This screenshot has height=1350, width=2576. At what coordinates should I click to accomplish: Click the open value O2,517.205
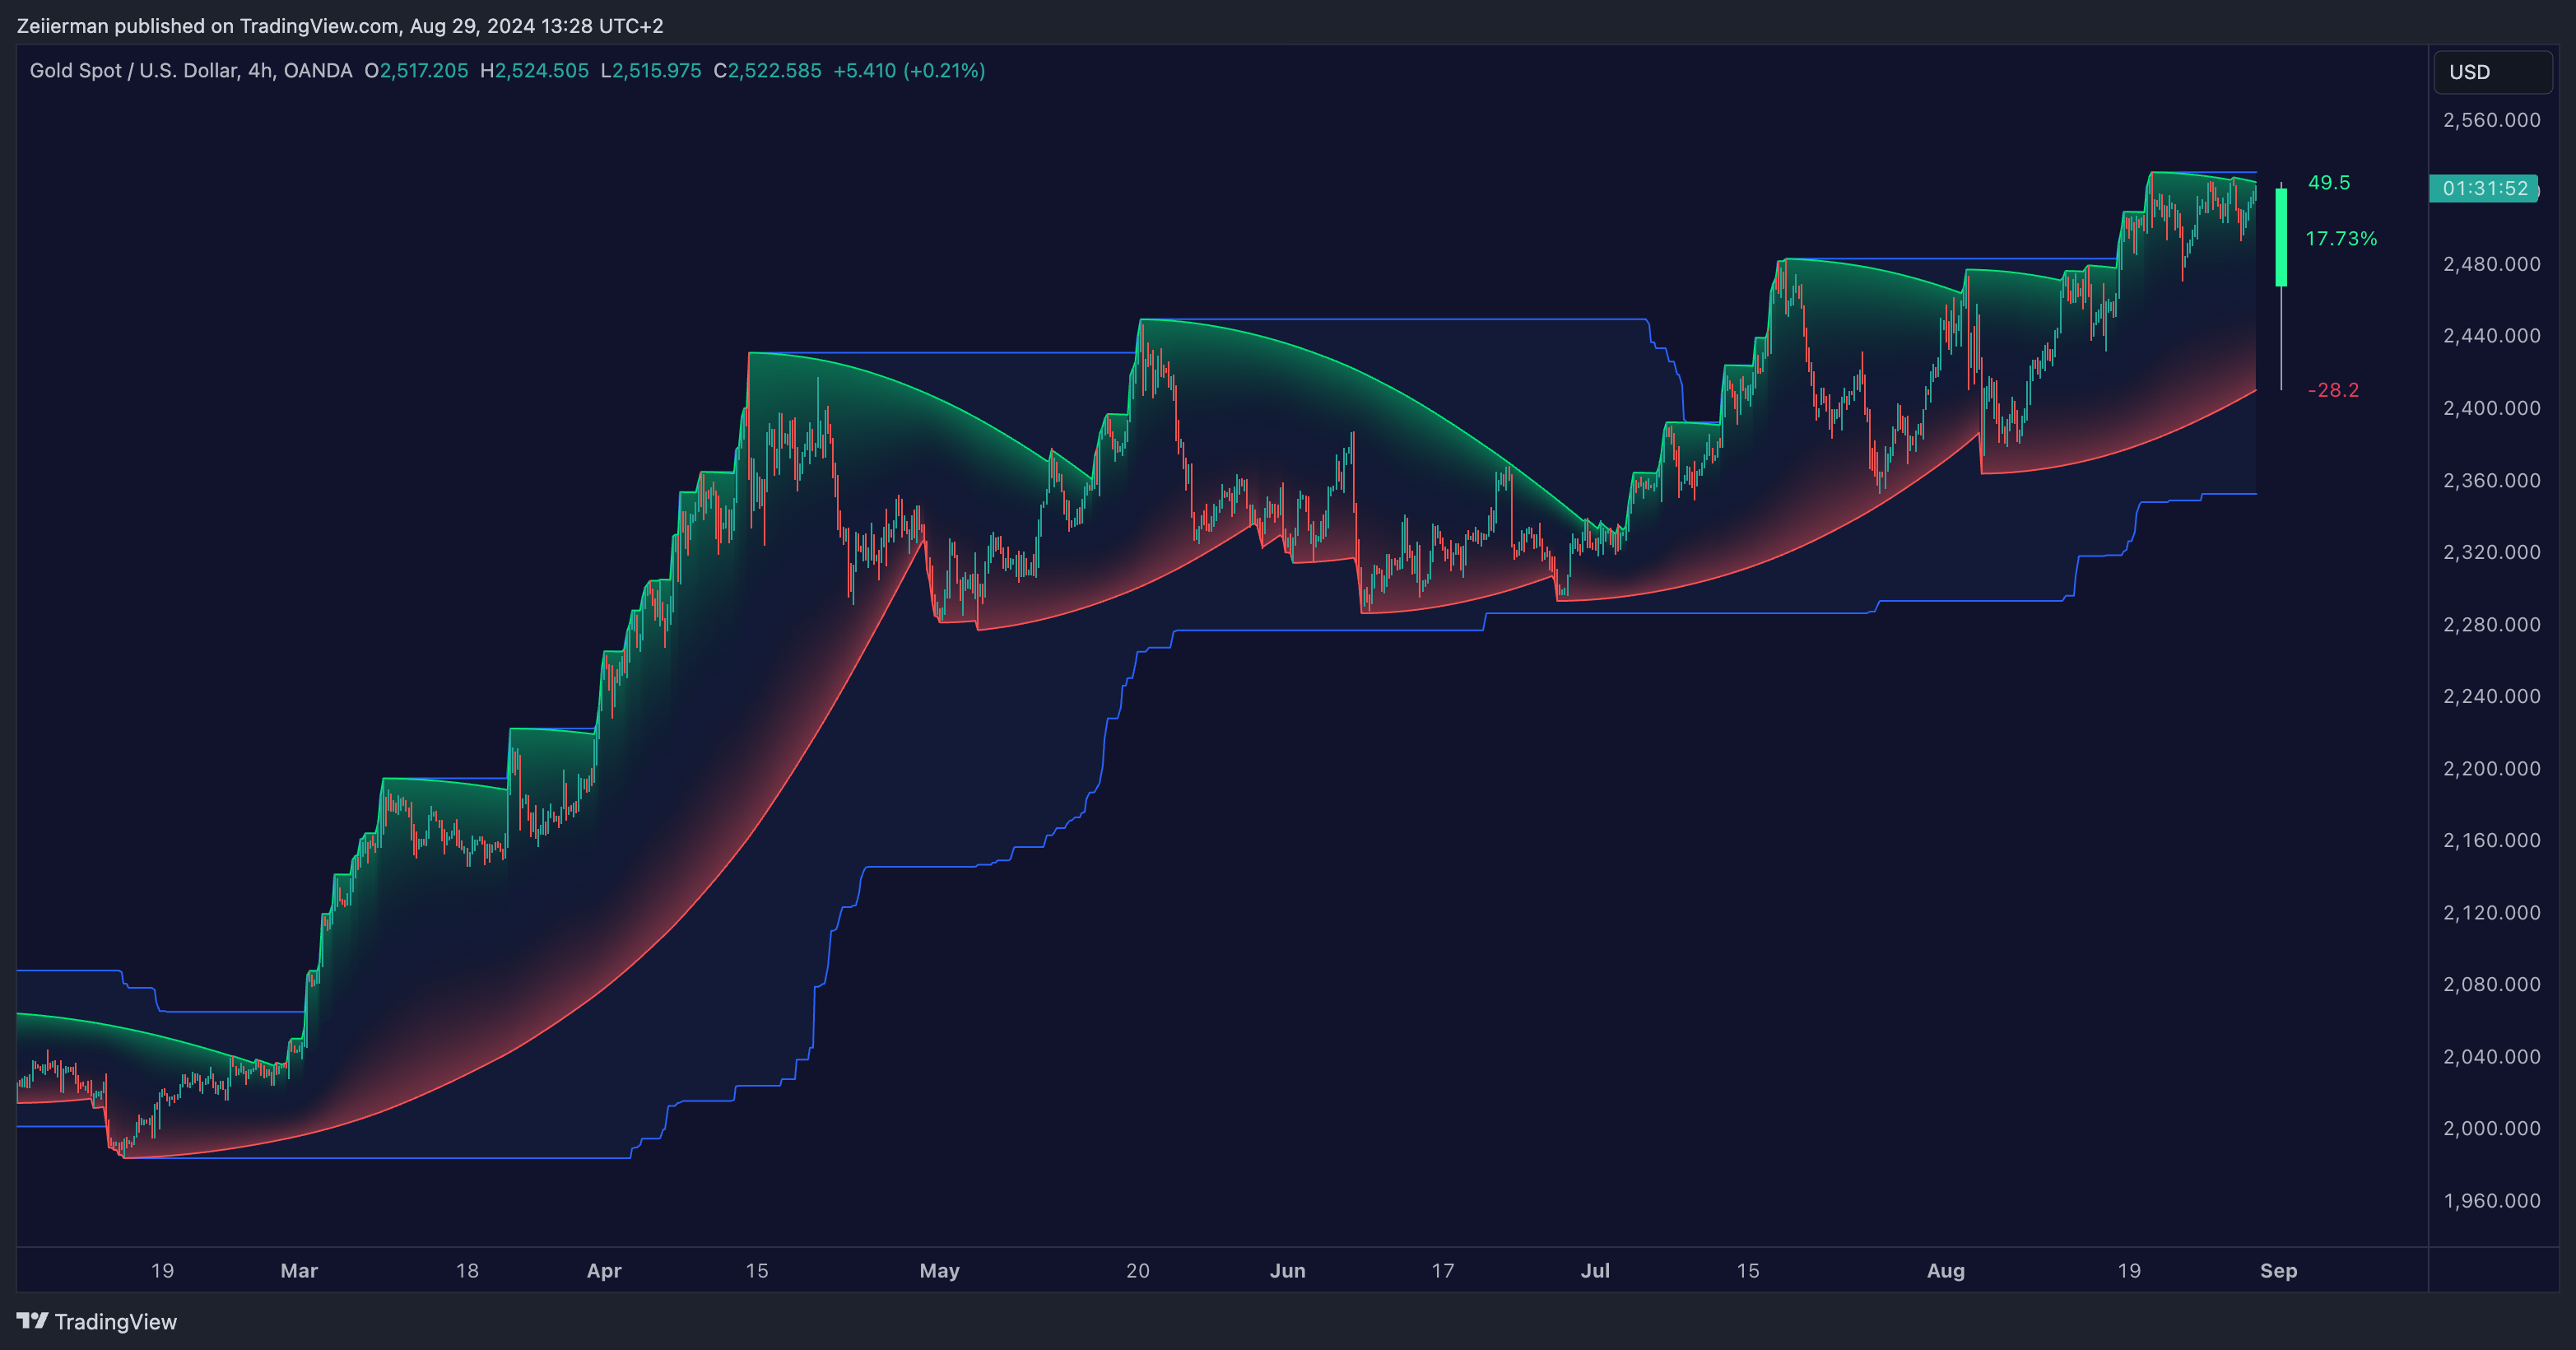[x=416, y=70]
